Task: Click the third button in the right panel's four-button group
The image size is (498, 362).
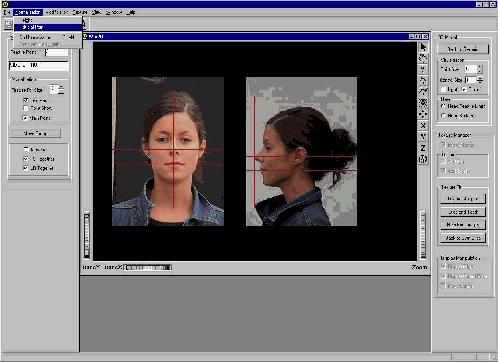Action: (x=463, y=225)
